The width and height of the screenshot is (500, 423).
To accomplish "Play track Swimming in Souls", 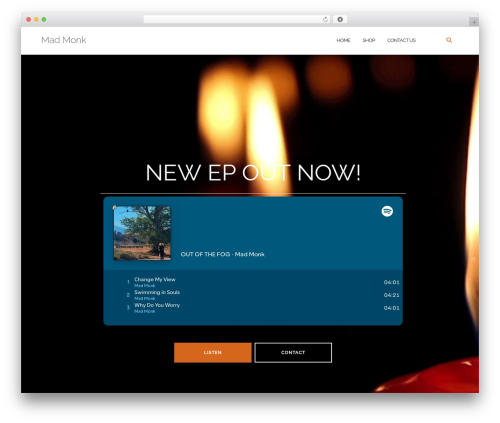I will pos(157,292).
